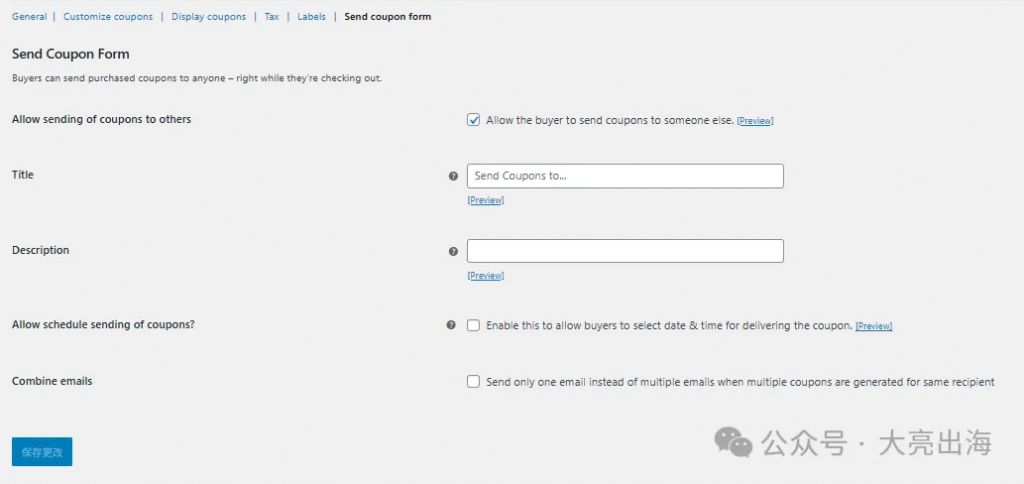
Task: Switch to Customize coupons tab
Action: click(108, 17)
